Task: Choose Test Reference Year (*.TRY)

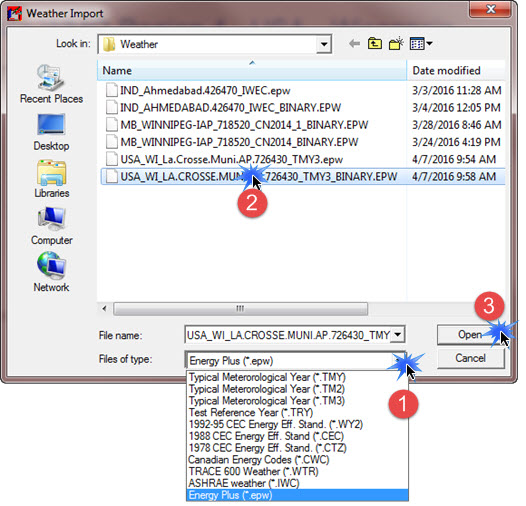Action: point(297,412)
